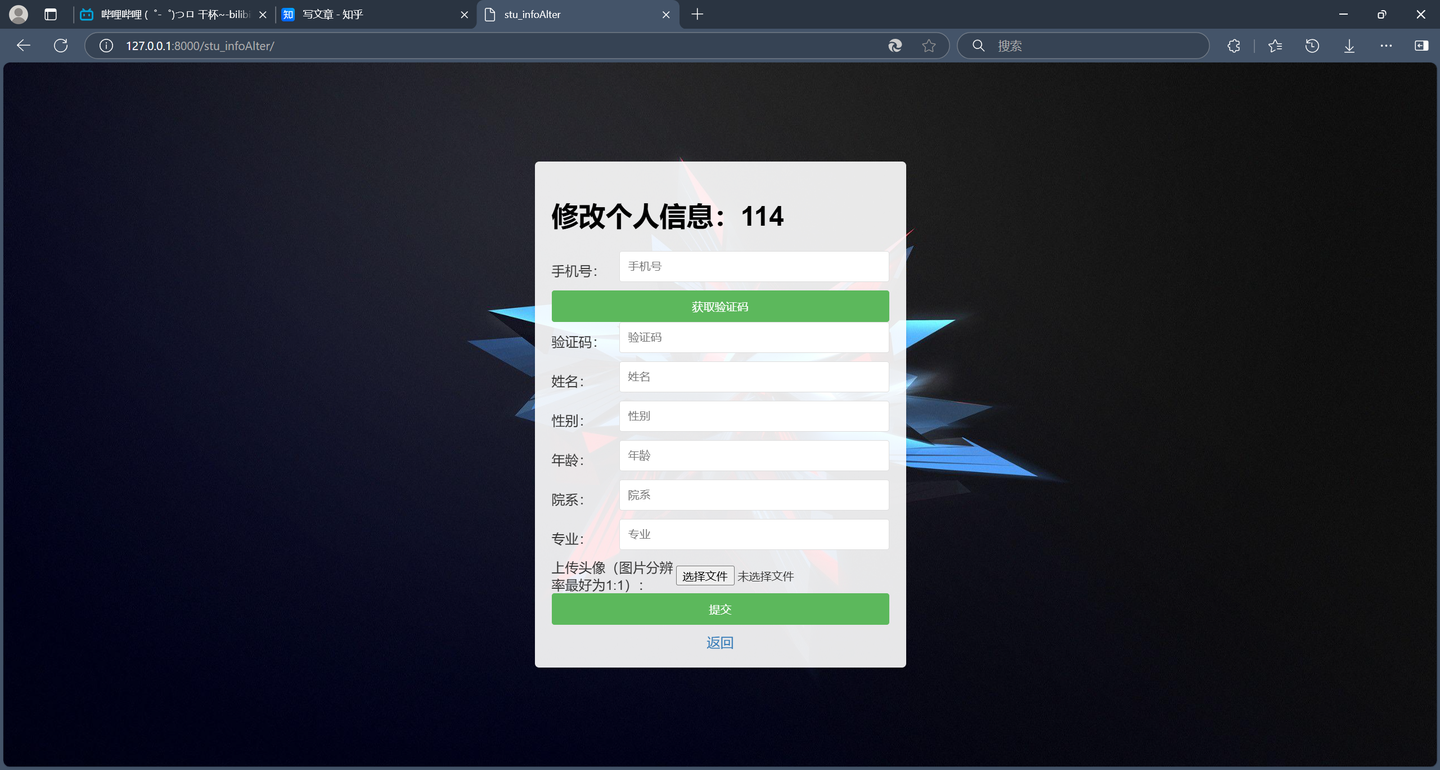Viewport: 1440px width, 770px height.
Task: Open the Copilot sidebar panel icon
Action: coord(1422,45)
